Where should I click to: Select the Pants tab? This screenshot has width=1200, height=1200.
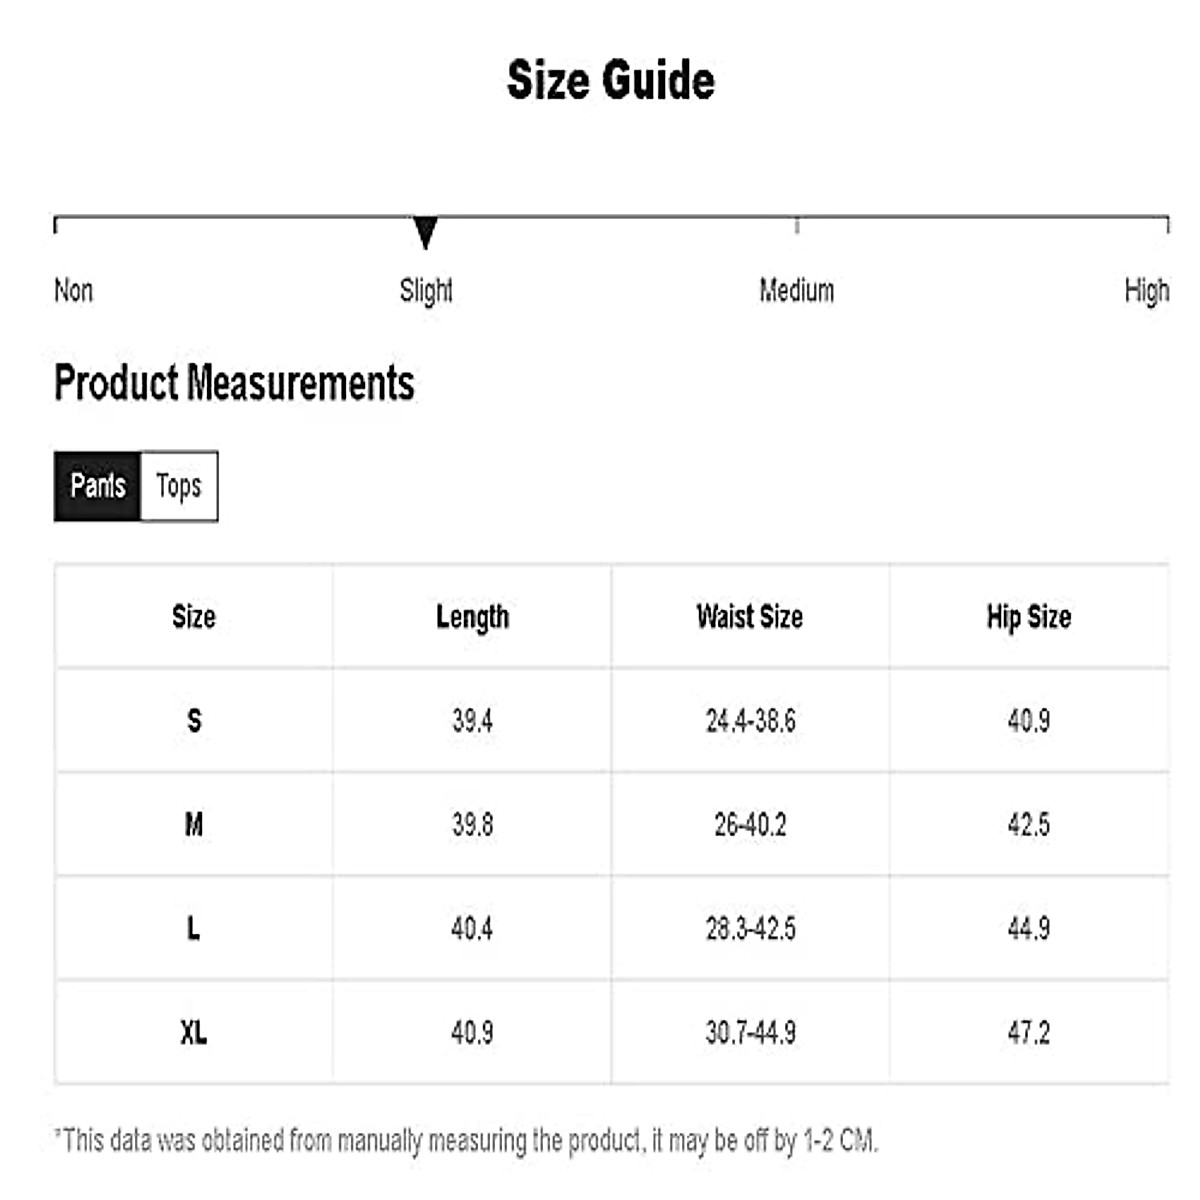pyautogui.click(x=97, y=486)
